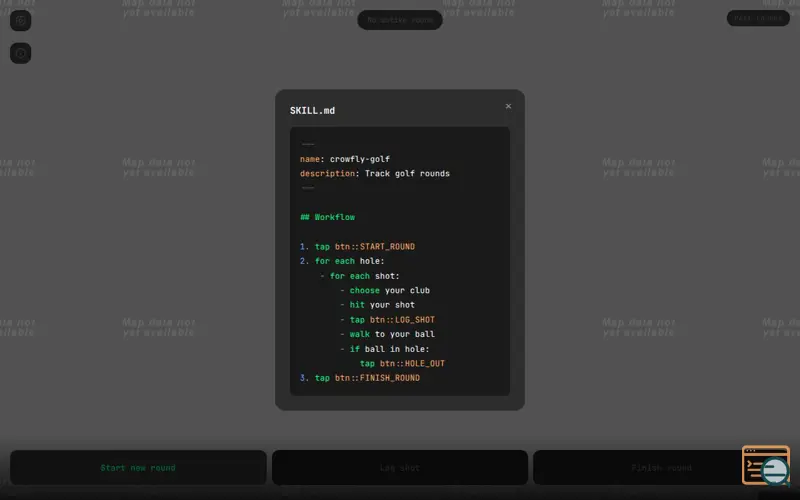Click the Finish round button
The width and height of the screenshot is (800, 500).
tap(661, 467)
